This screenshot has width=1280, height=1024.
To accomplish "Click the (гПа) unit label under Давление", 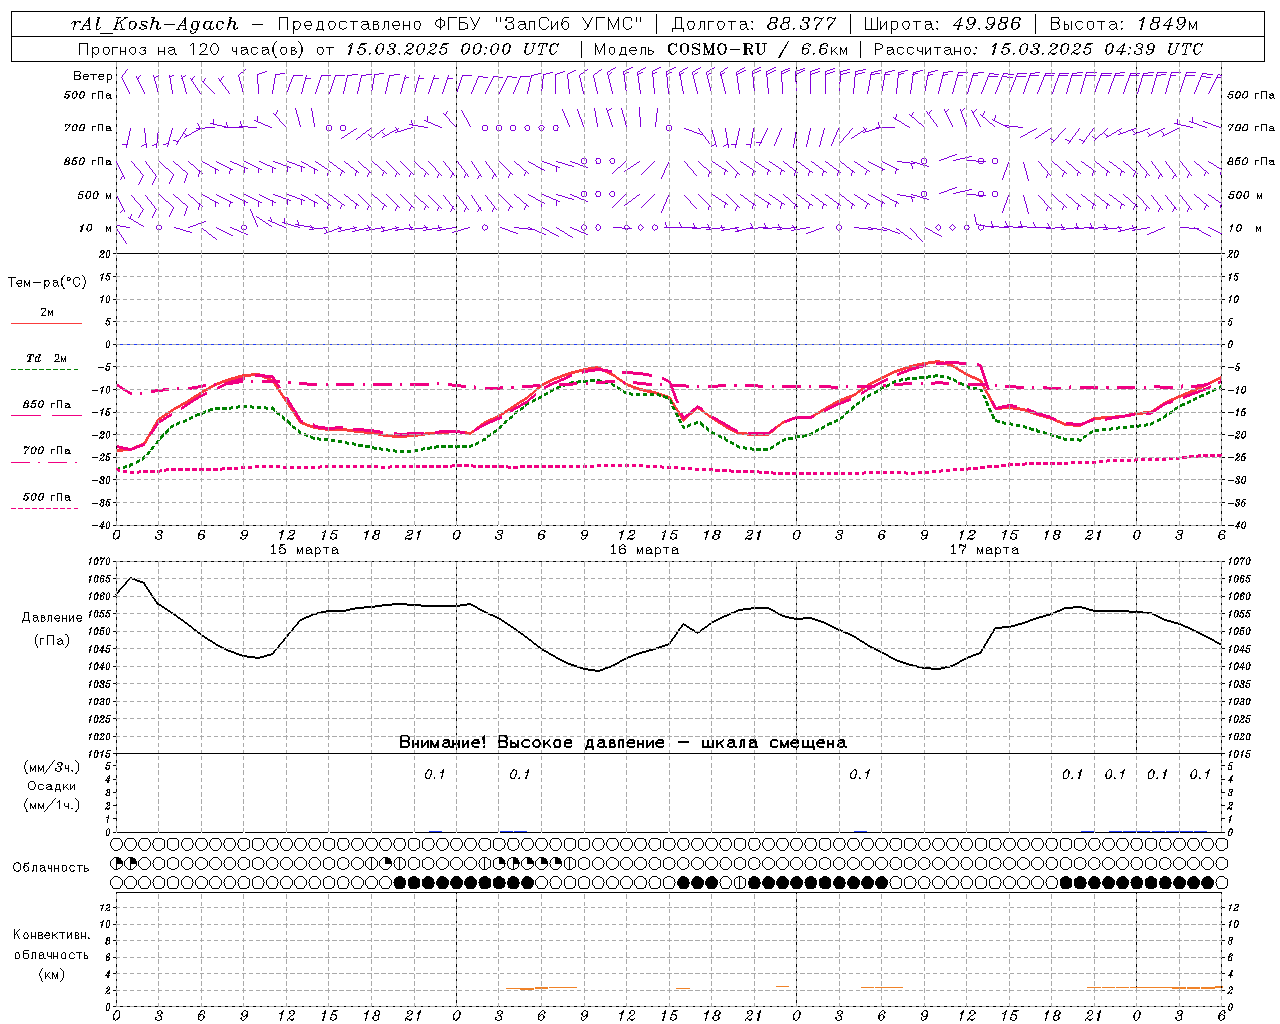I will [52, 640].
